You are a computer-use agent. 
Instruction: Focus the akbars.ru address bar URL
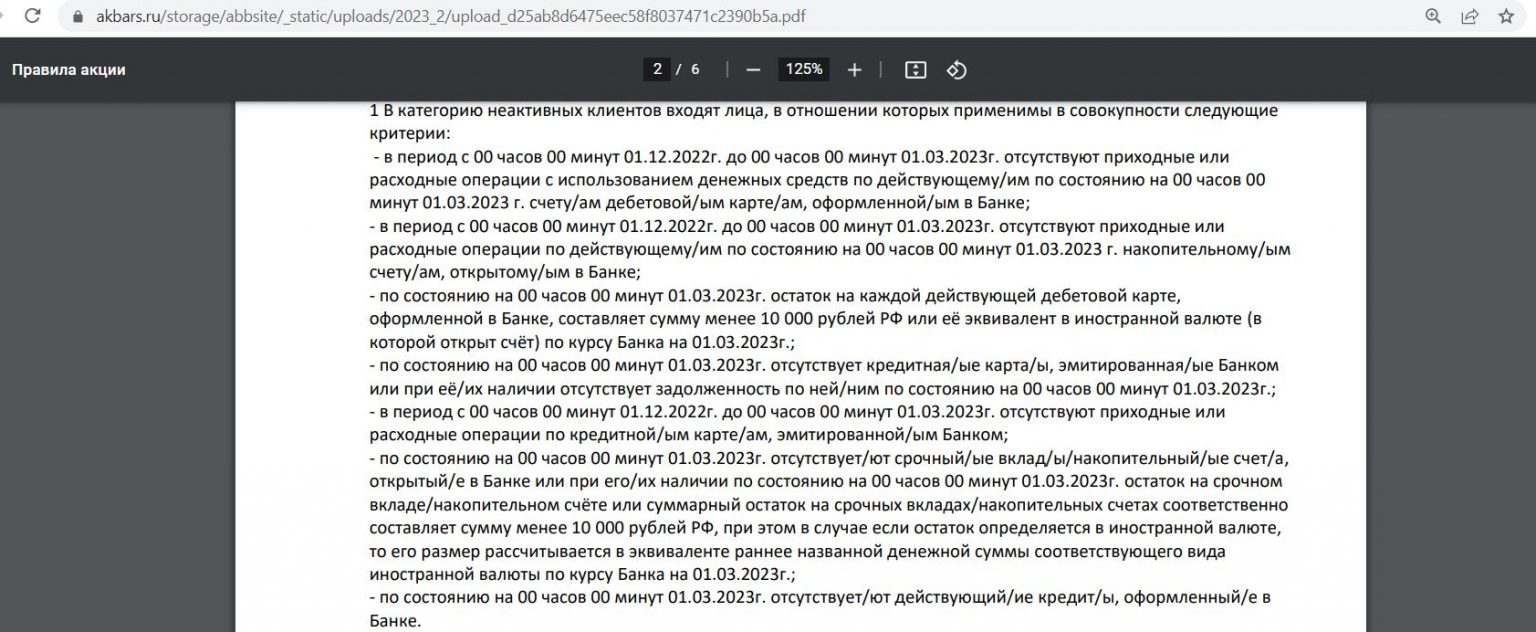(450, 17)
